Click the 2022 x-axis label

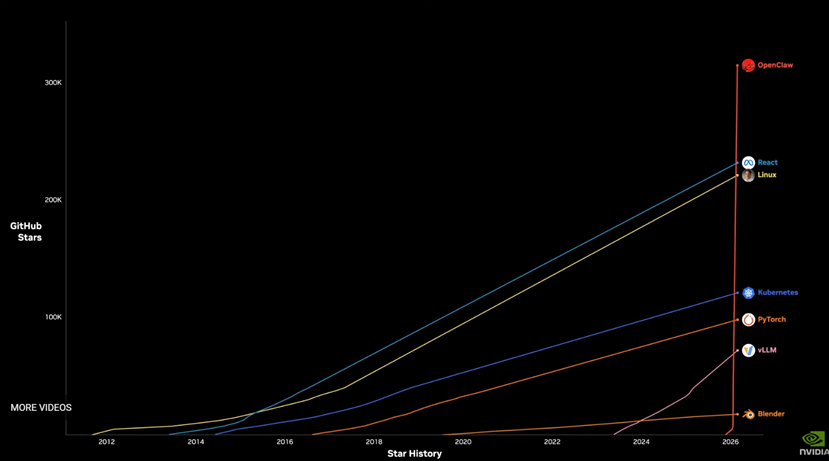552,442
